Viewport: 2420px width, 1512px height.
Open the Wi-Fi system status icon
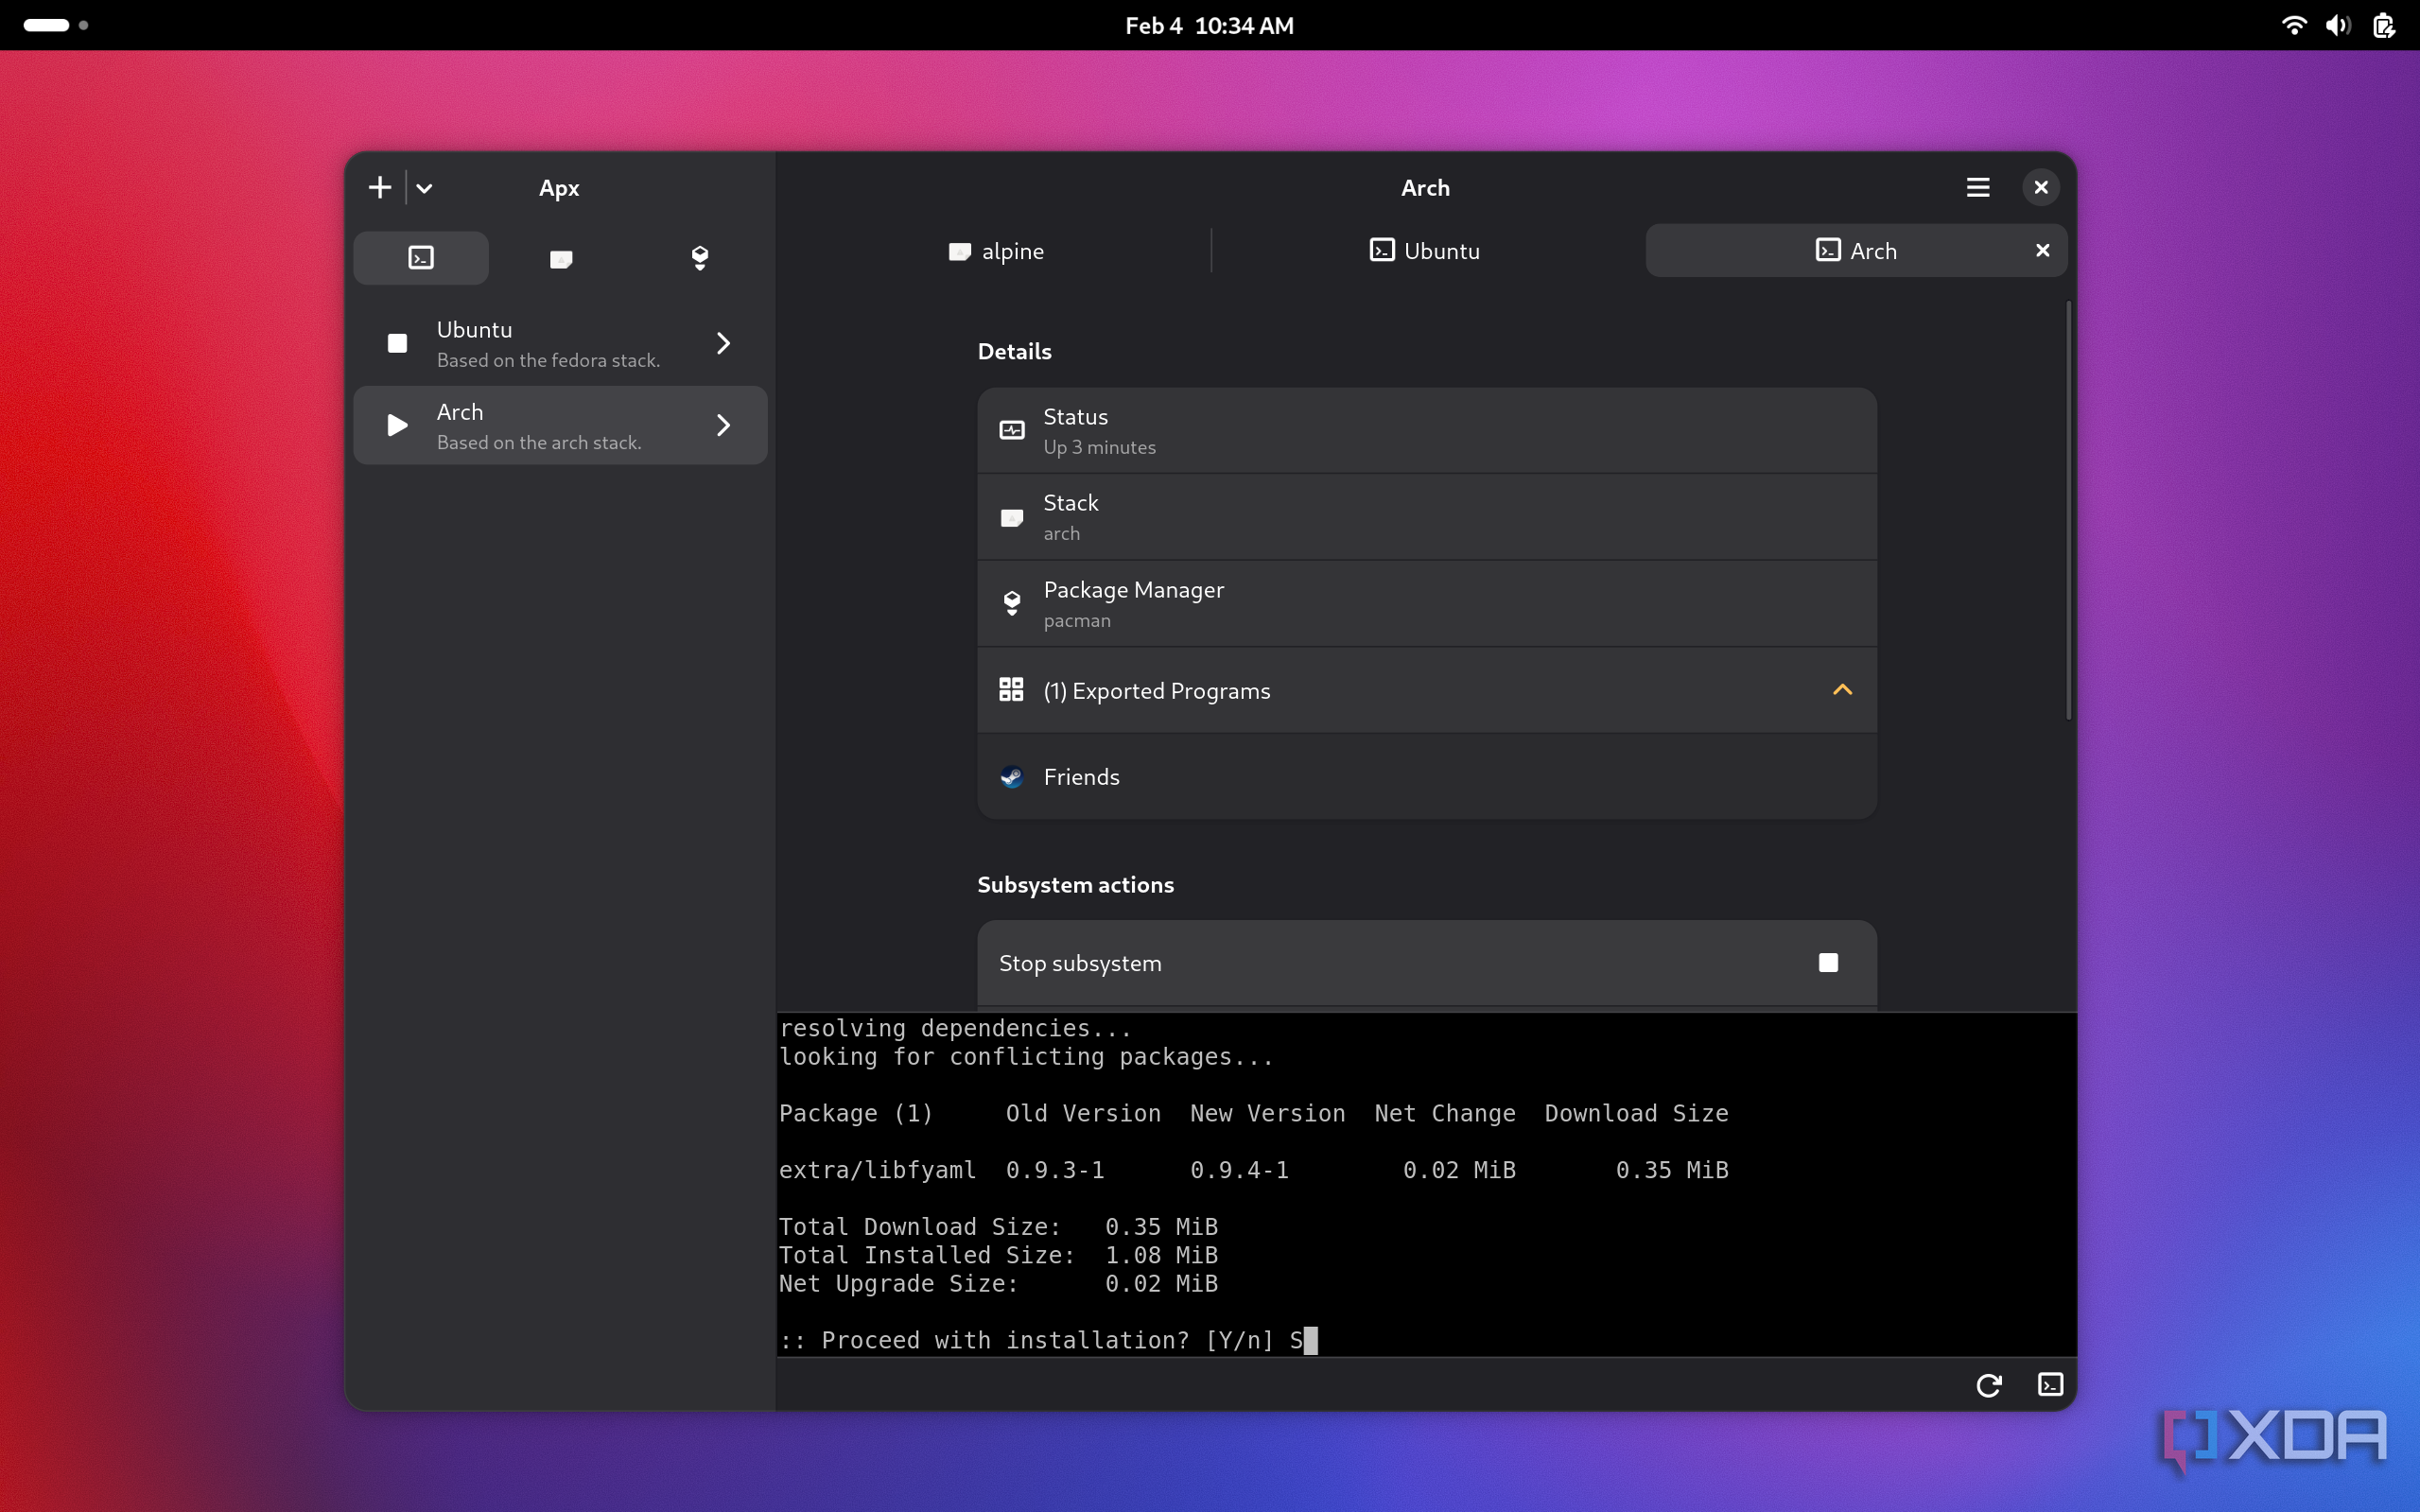(x=2293, y=25)
